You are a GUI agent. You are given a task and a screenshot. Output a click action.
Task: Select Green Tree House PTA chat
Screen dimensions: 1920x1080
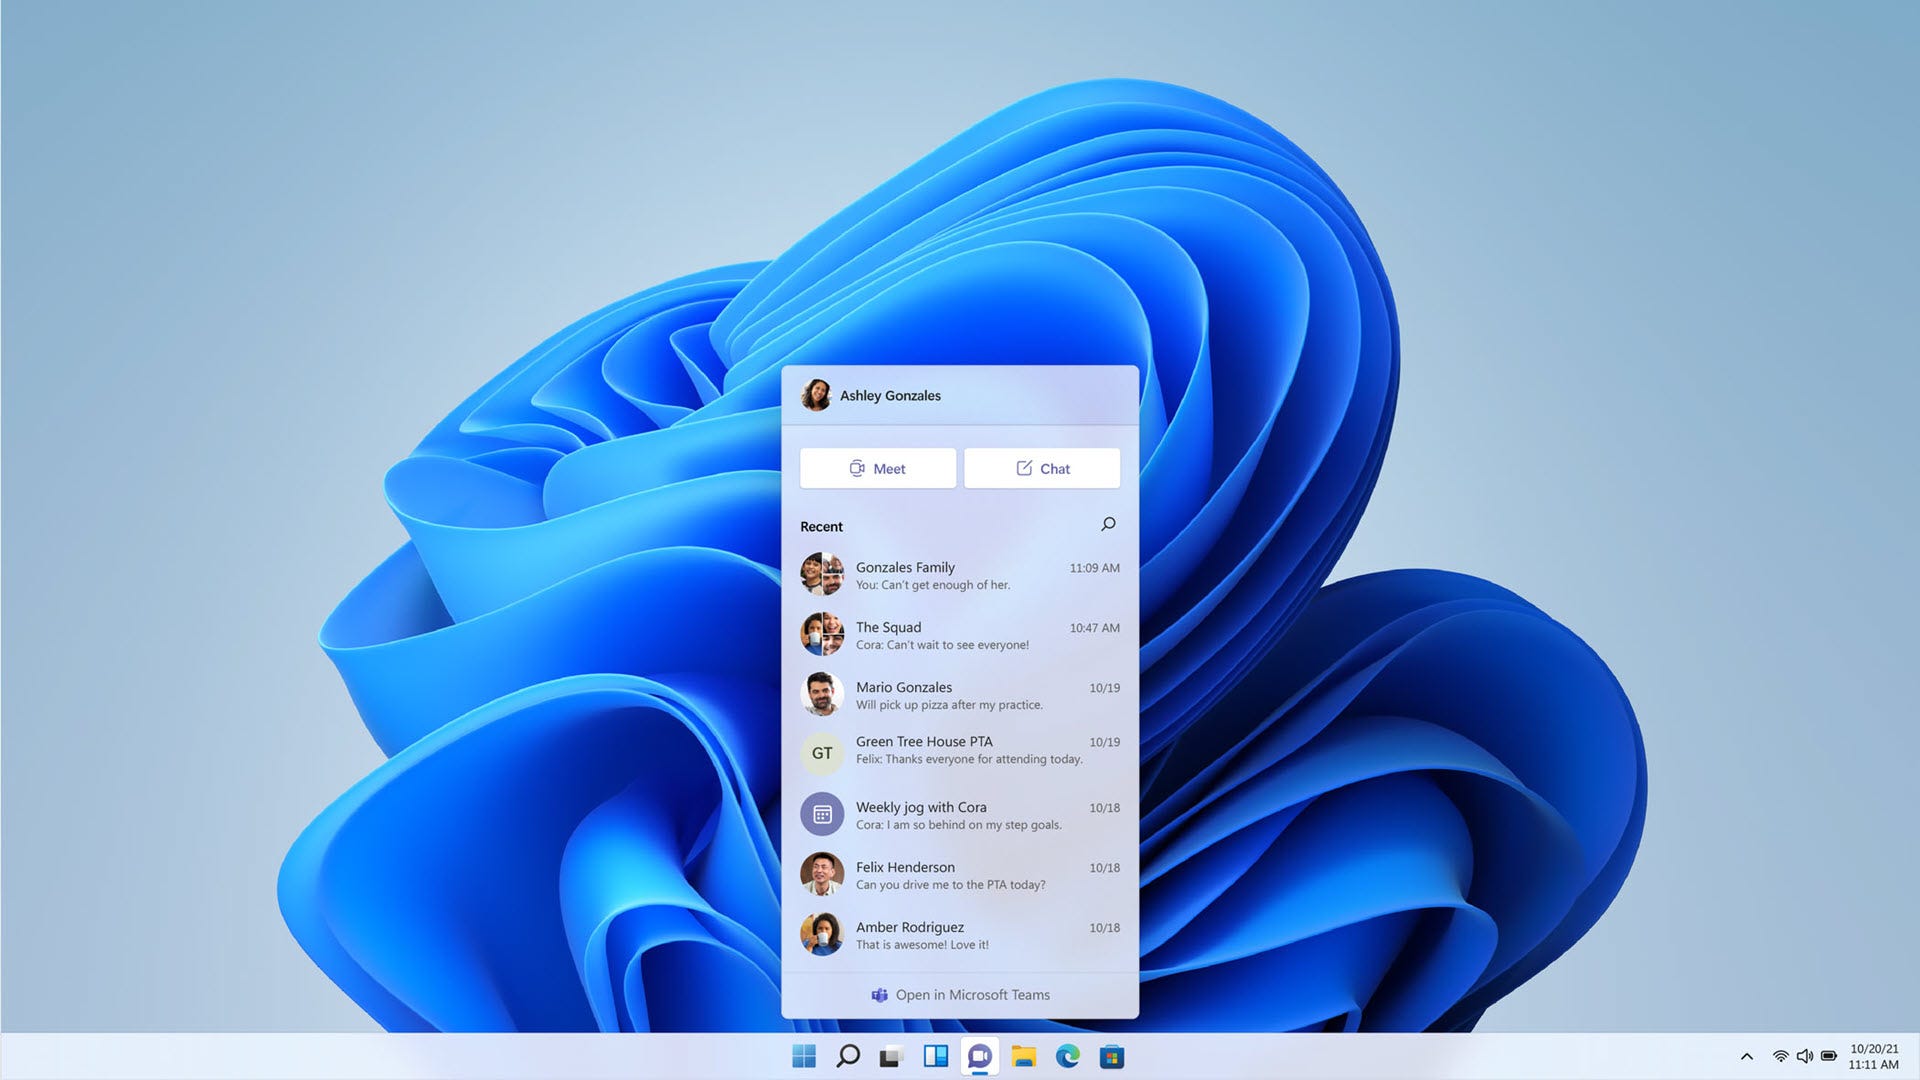pos(959,749)
